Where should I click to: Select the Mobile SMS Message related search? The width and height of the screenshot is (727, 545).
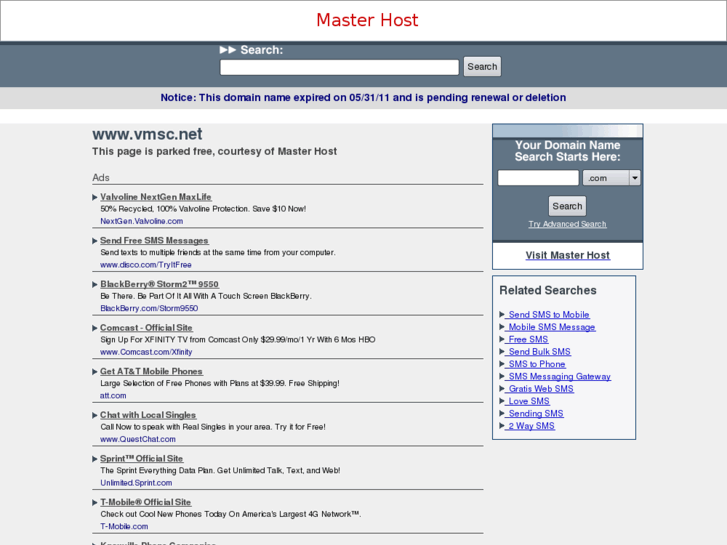tap(550, 327)
